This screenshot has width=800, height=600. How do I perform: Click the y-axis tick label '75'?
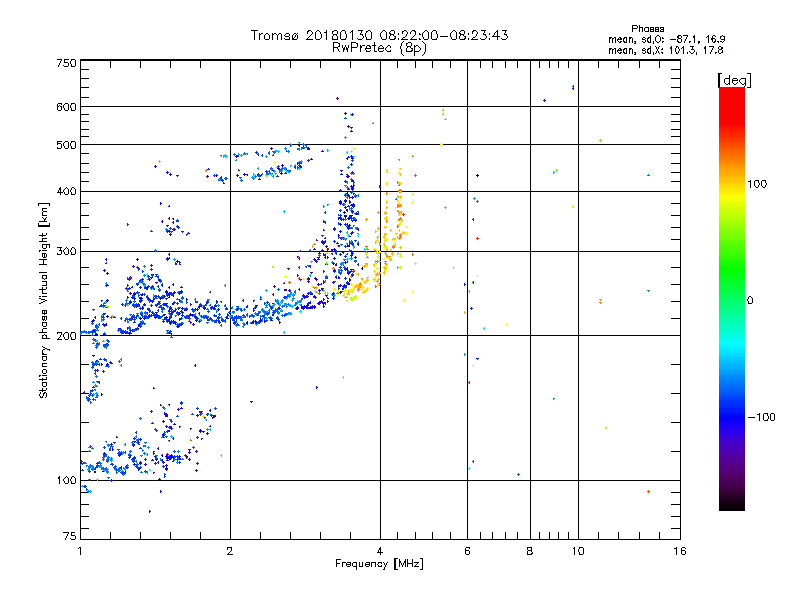pos(70,536)
